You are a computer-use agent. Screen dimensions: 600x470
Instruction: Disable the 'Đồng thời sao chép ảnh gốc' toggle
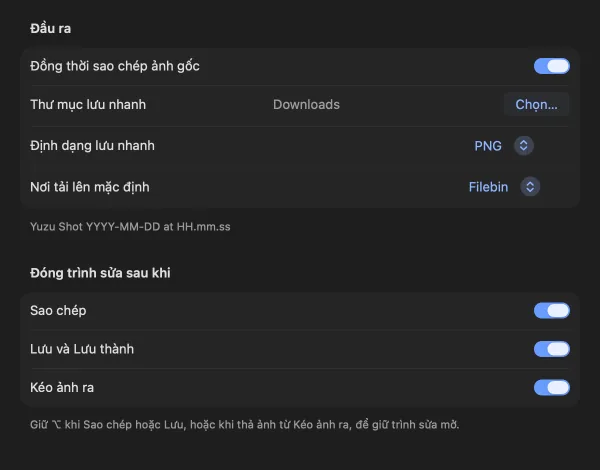[552, 66]
